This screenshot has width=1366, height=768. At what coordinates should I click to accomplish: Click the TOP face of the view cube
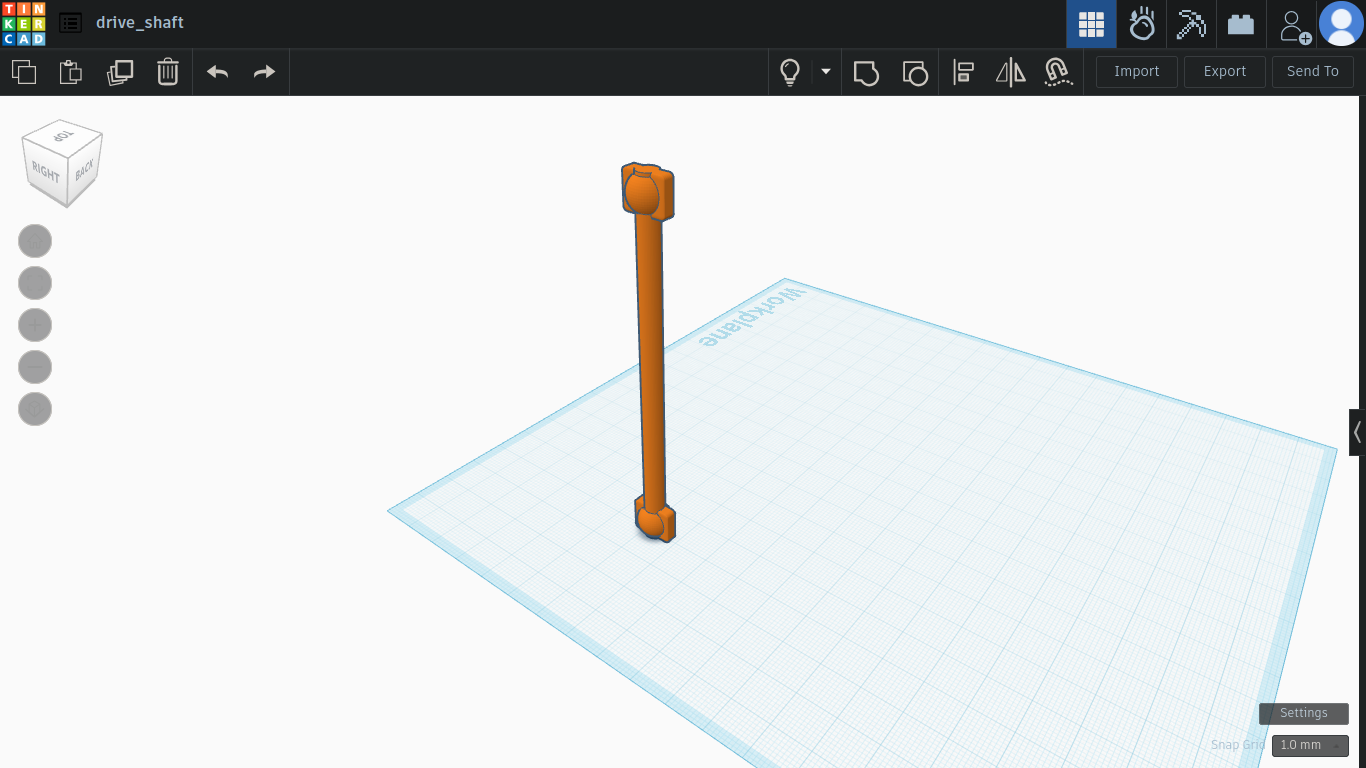(x=64, y=135)
